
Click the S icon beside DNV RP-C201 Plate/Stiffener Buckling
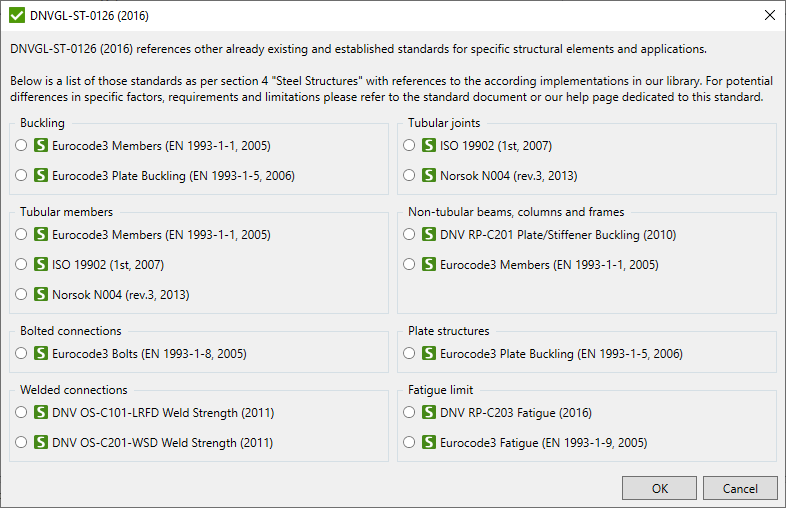point(429,235)
